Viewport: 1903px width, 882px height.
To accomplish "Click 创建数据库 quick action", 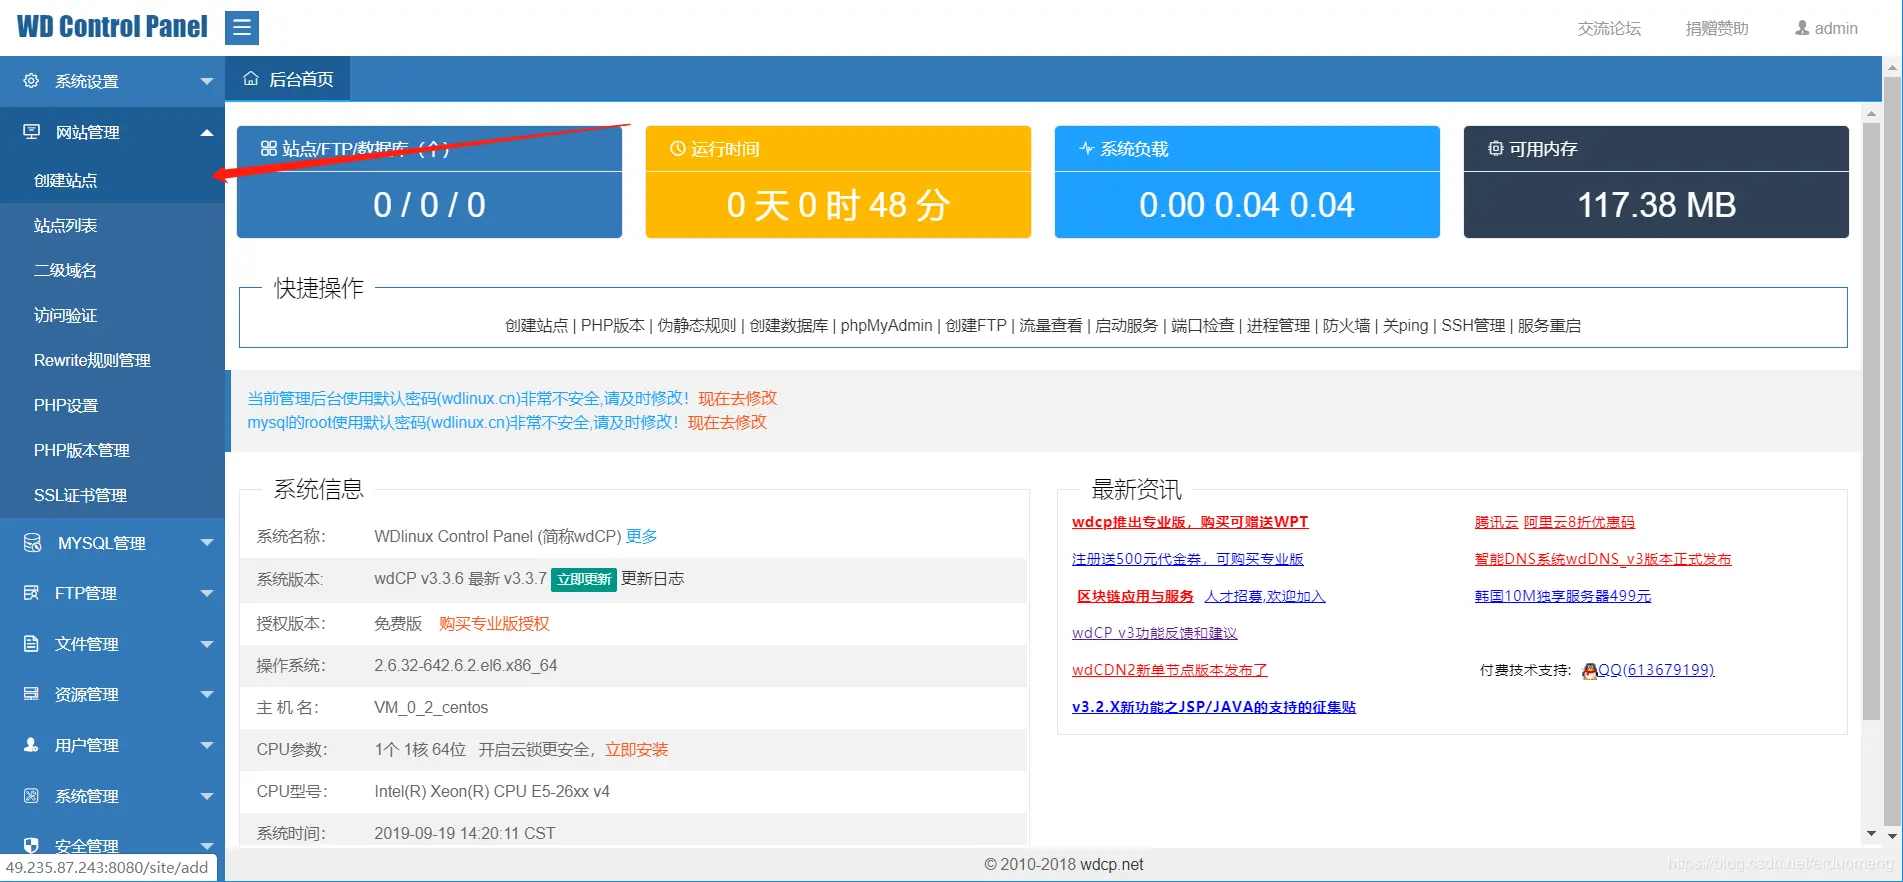I will (x=789, y=325).
